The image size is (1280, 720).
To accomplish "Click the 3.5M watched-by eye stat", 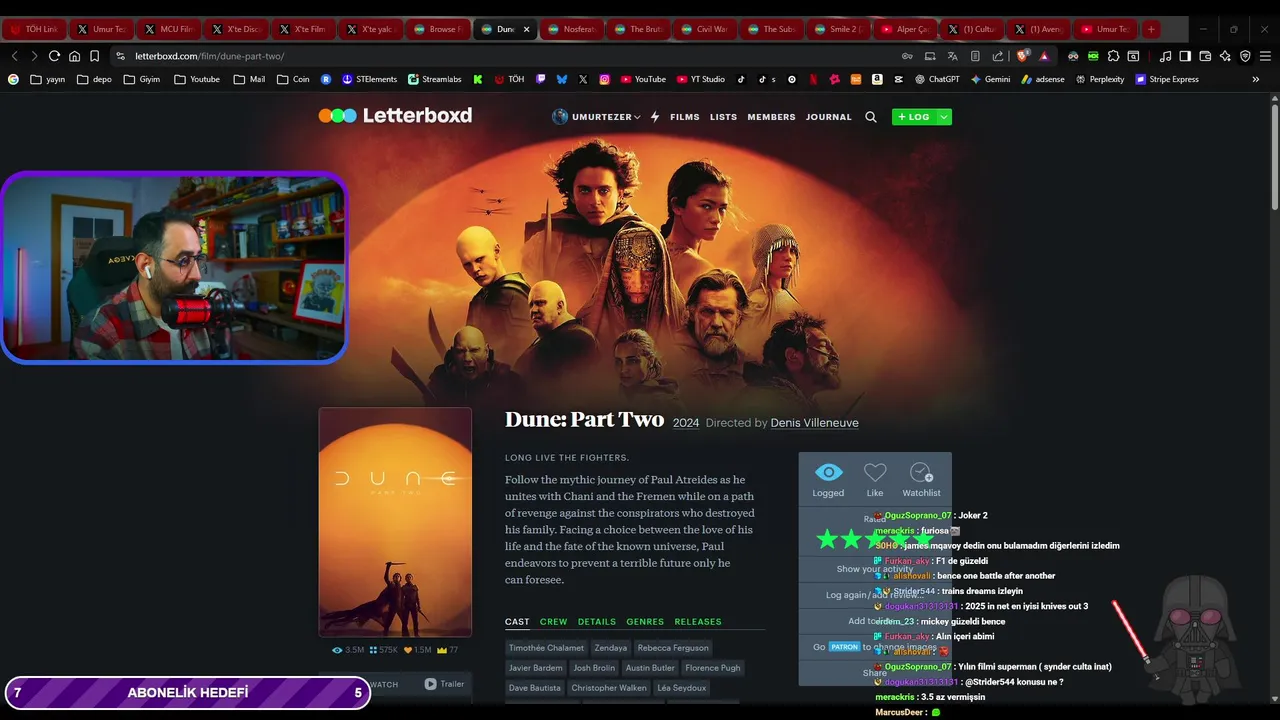I will (x=349, y=650).
